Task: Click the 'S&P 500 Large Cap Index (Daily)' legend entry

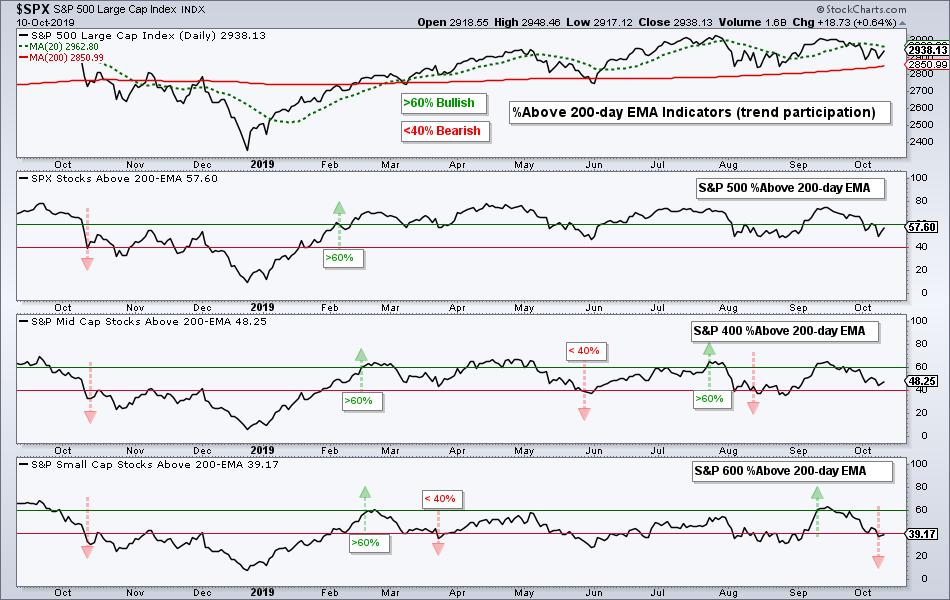Action: pyautogui.click(x=142, y=36)
